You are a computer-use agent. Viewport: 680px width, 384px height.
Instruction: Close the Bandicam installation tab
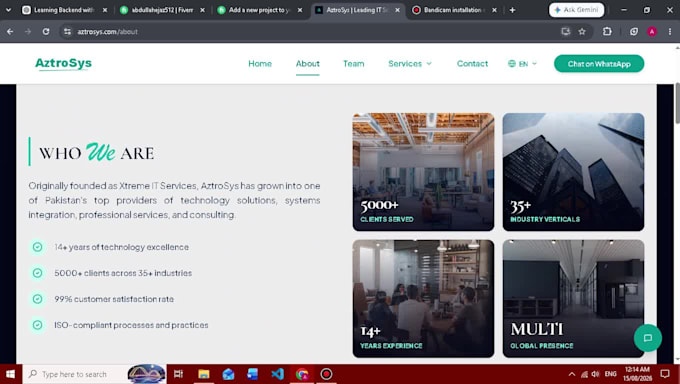click(494, 10)
